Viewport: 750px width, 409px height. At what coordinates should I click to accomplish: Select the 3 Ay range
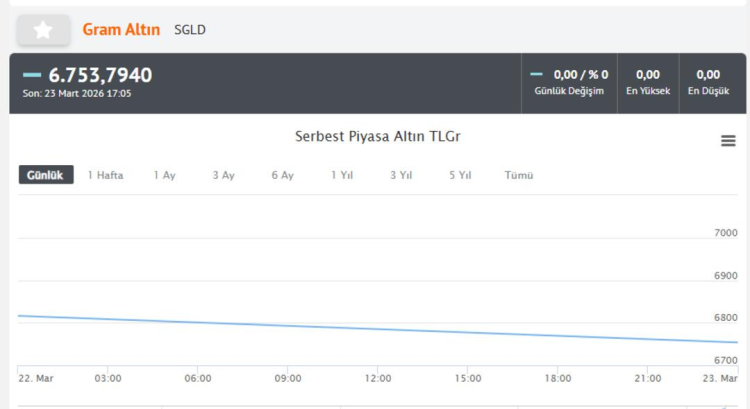pos(223,175)
